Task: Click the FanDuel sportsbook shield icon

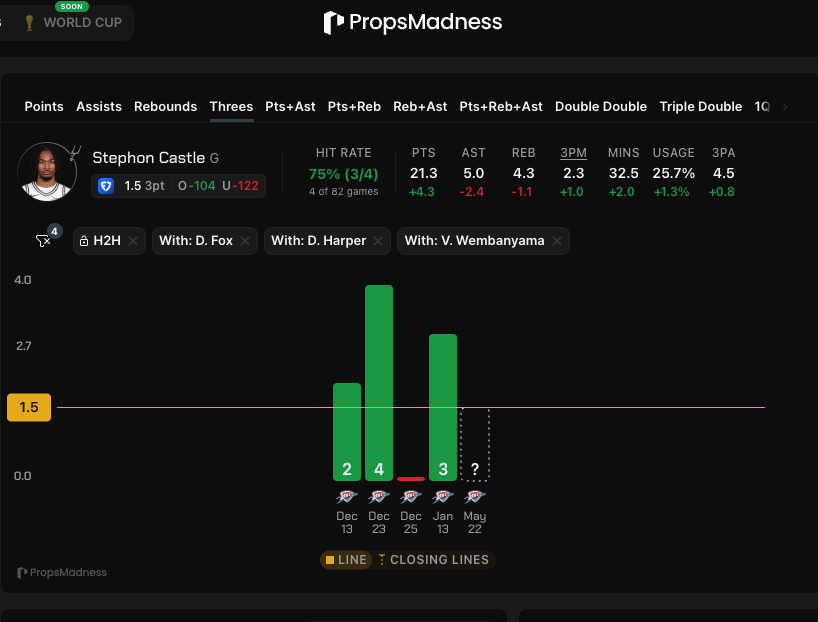Action: [106, 186]
